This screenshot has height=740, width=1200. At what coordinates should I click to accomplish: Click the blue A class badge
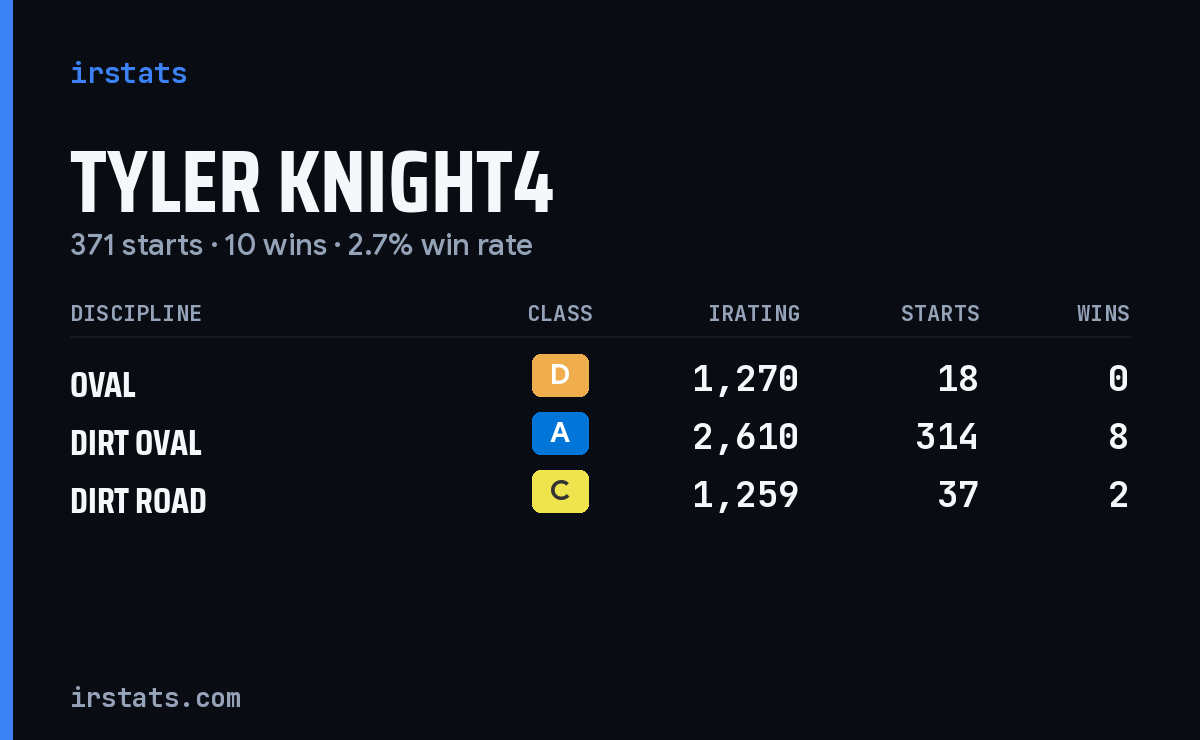(560, 434)
